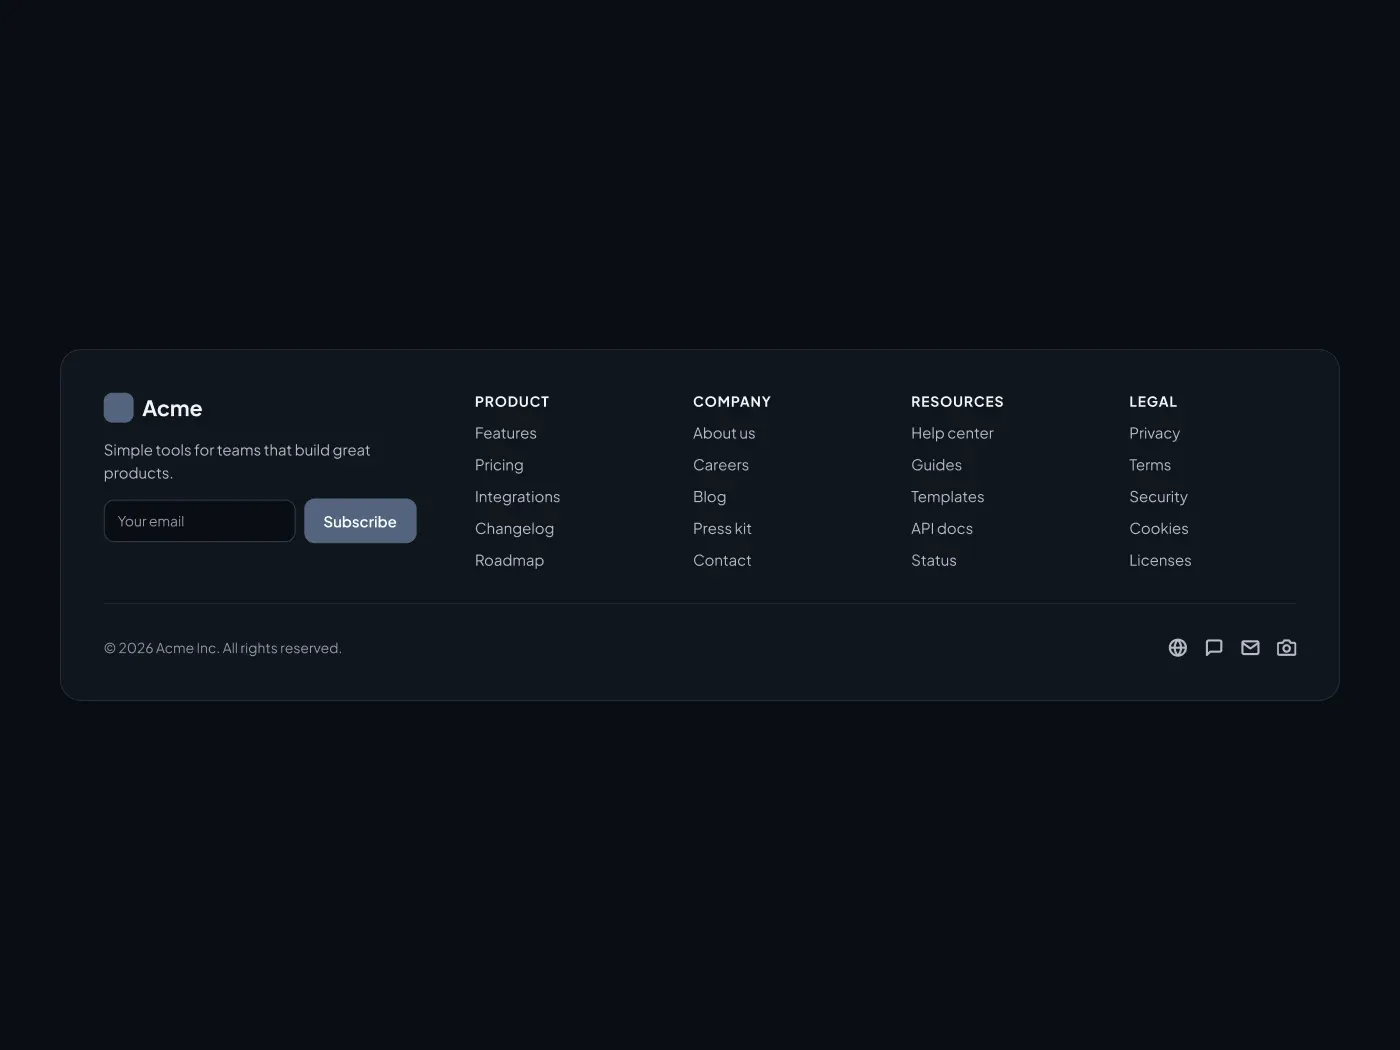Click the RESOURCES column heading

957,402
